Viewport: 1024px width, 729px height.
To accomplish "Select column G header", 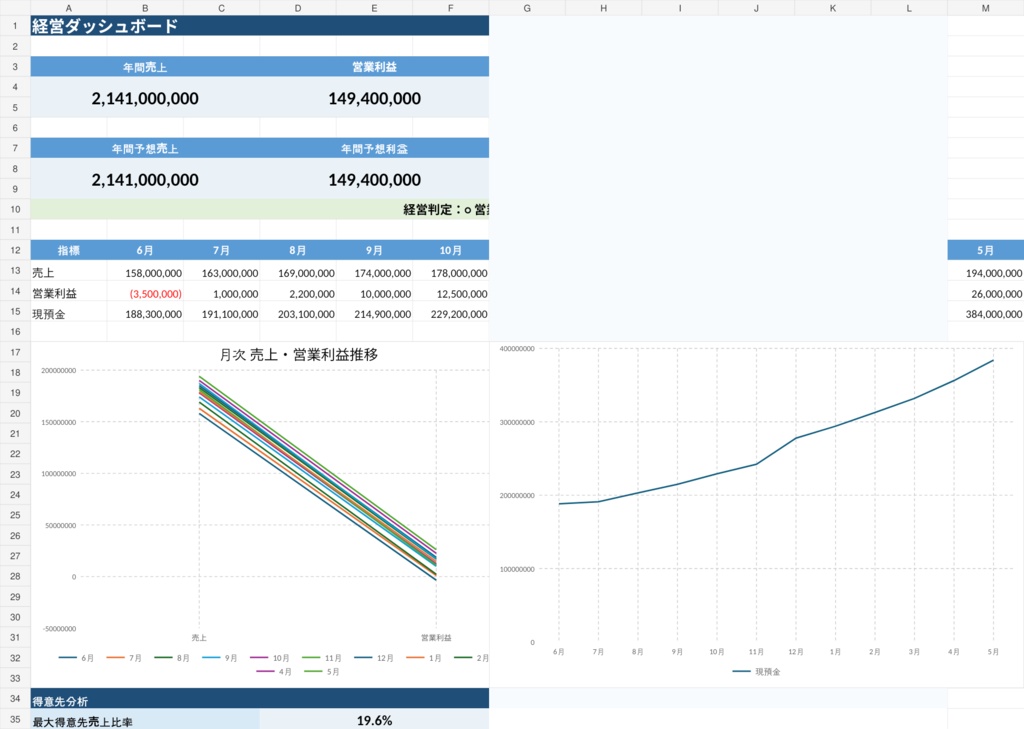I will coord(527,8).
